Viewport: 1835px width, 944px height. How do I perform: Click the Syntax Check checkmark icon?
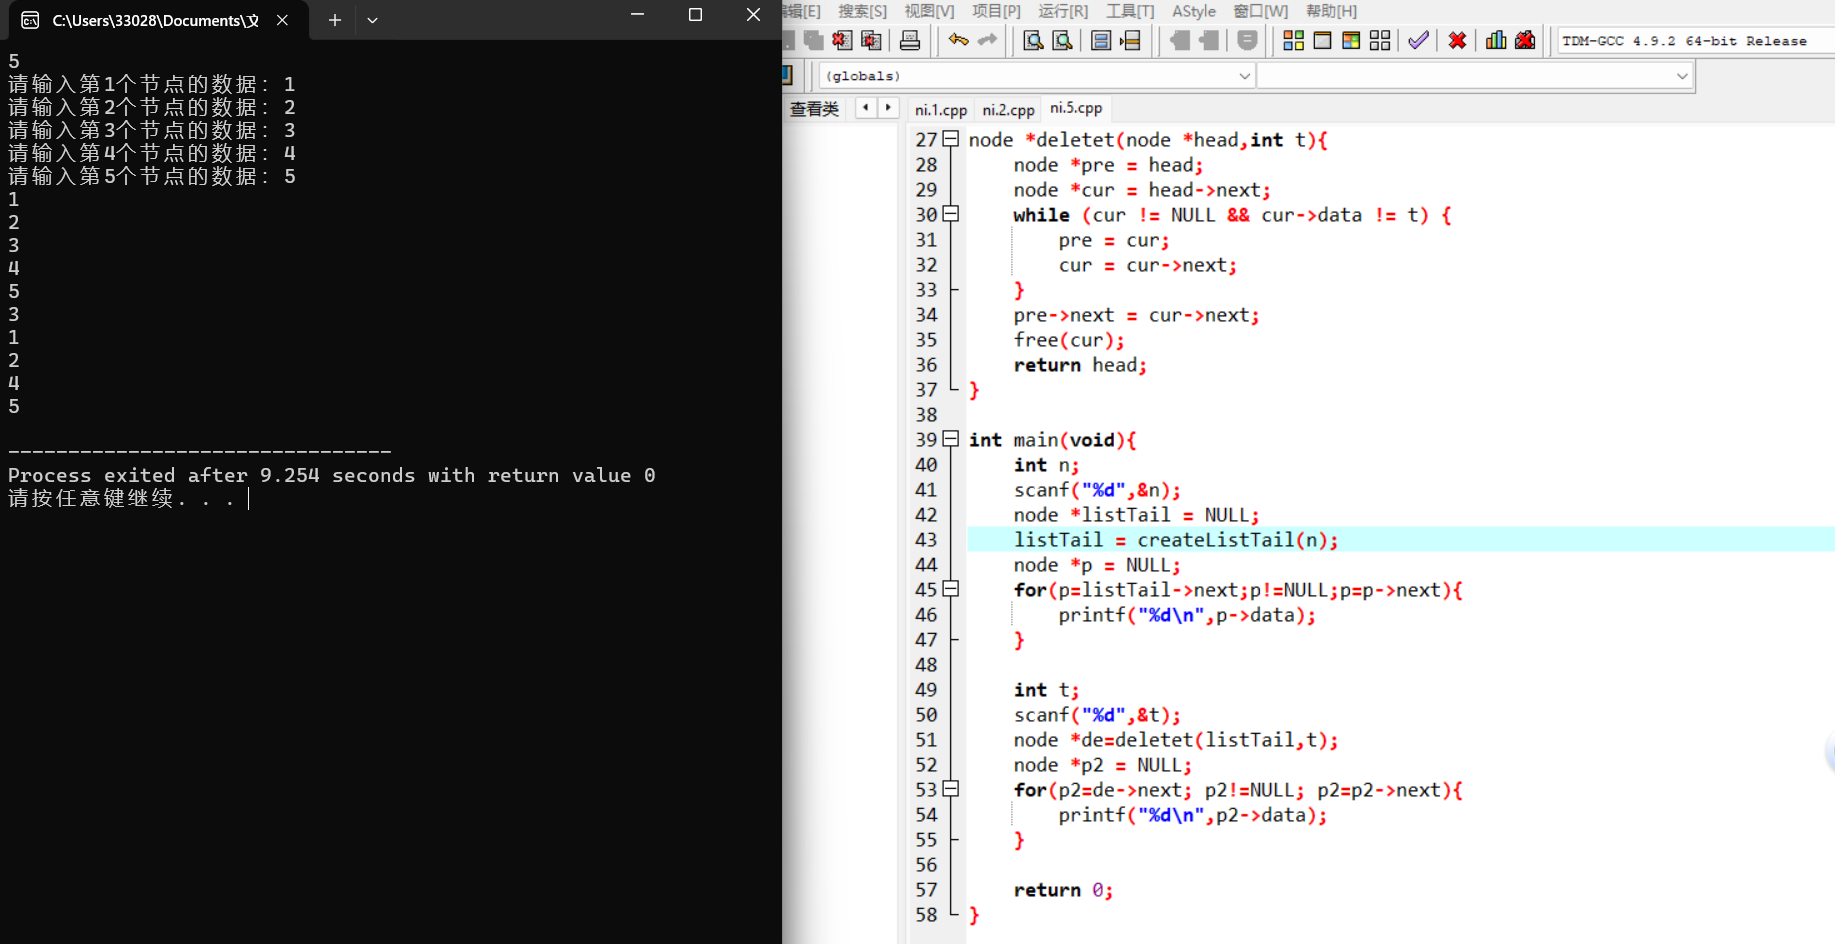pos(1418,40)
